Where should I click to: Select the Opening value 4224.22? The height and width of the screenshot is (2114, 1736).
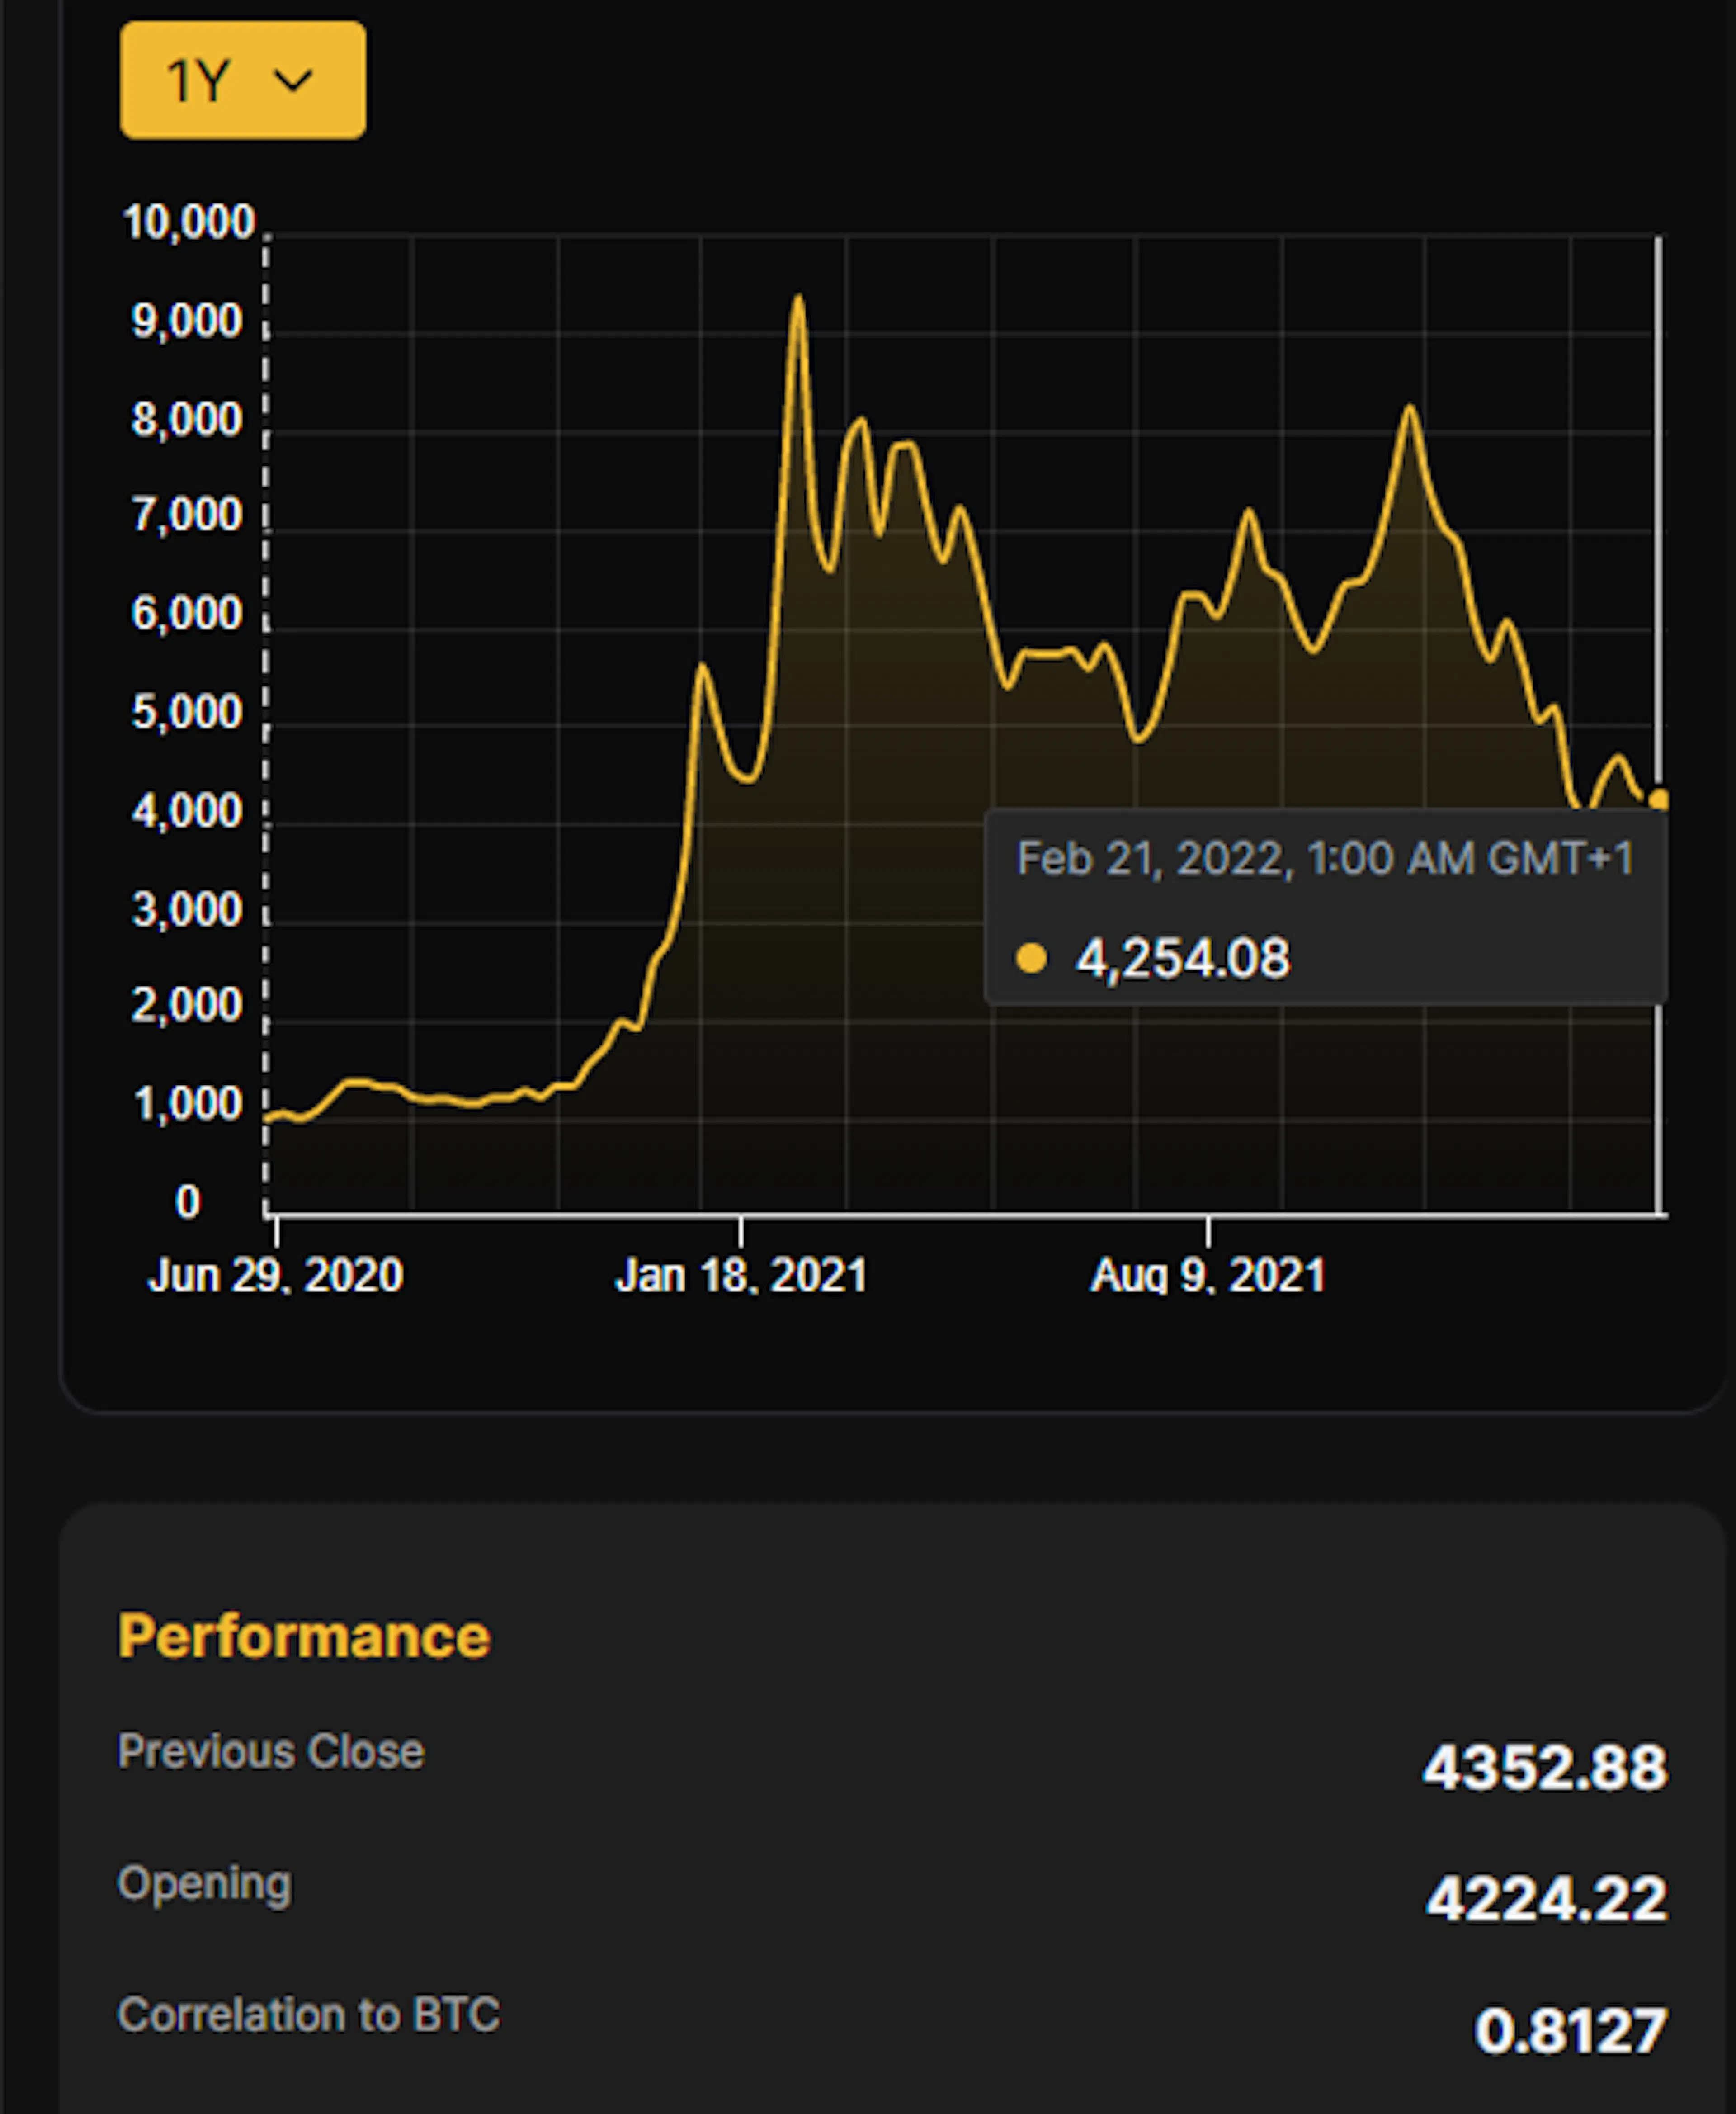point(1547,1899)
